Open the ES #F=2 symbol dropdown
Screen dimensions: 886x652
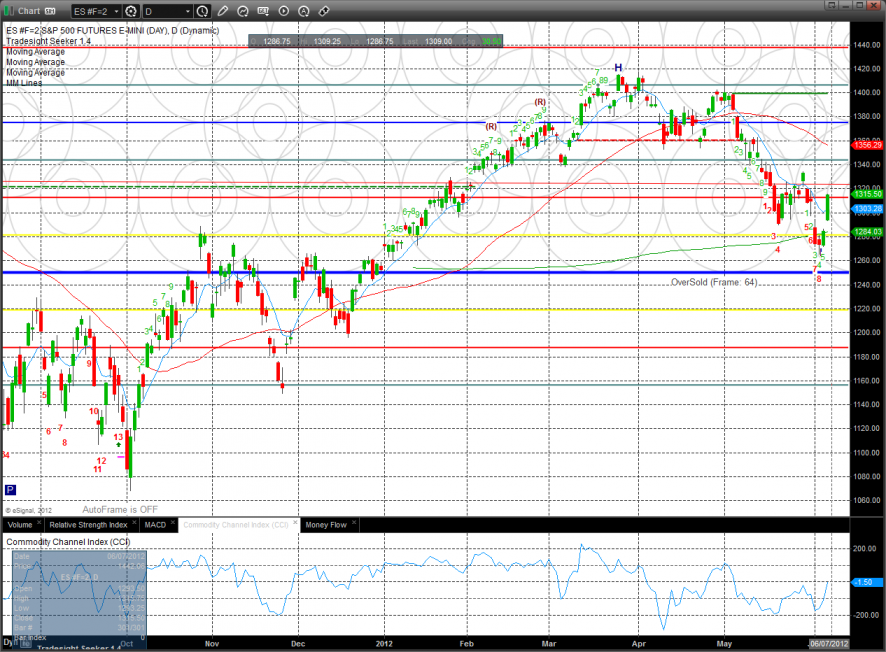pyautogui.click(x=97, y=11)
